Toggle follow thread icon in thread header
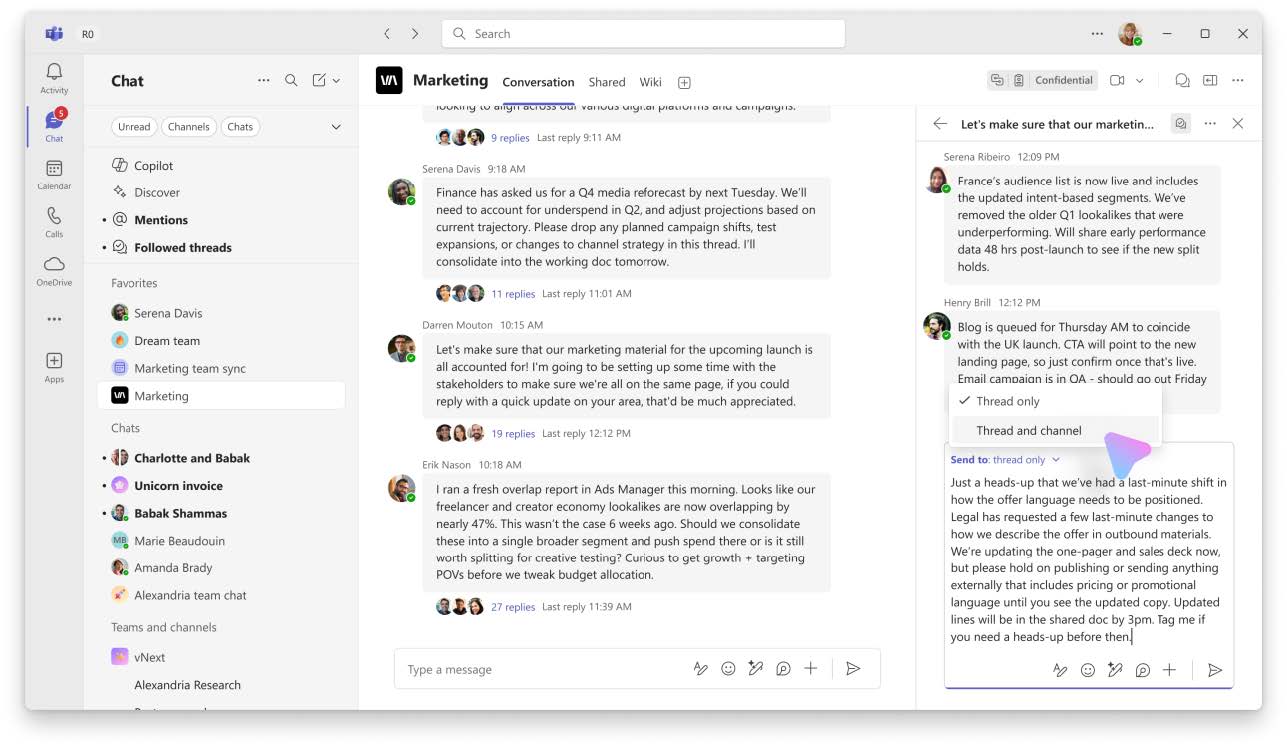The height and width of the screenshot is (747, 1287). pyautogui.click(x=1181, y=124)
